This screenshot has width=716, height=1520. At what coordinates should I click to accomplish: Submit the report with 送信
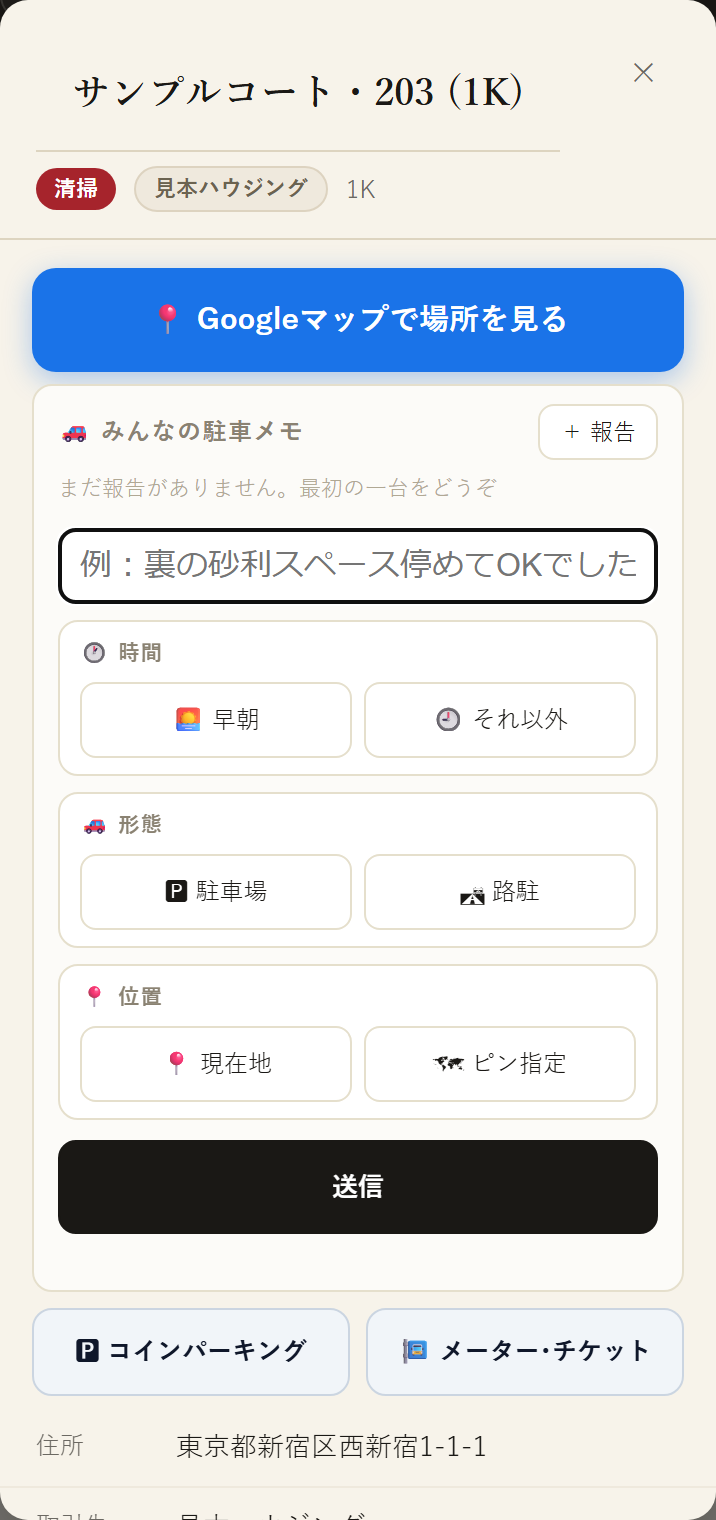pyautogui.click(x=358, y=1187)
